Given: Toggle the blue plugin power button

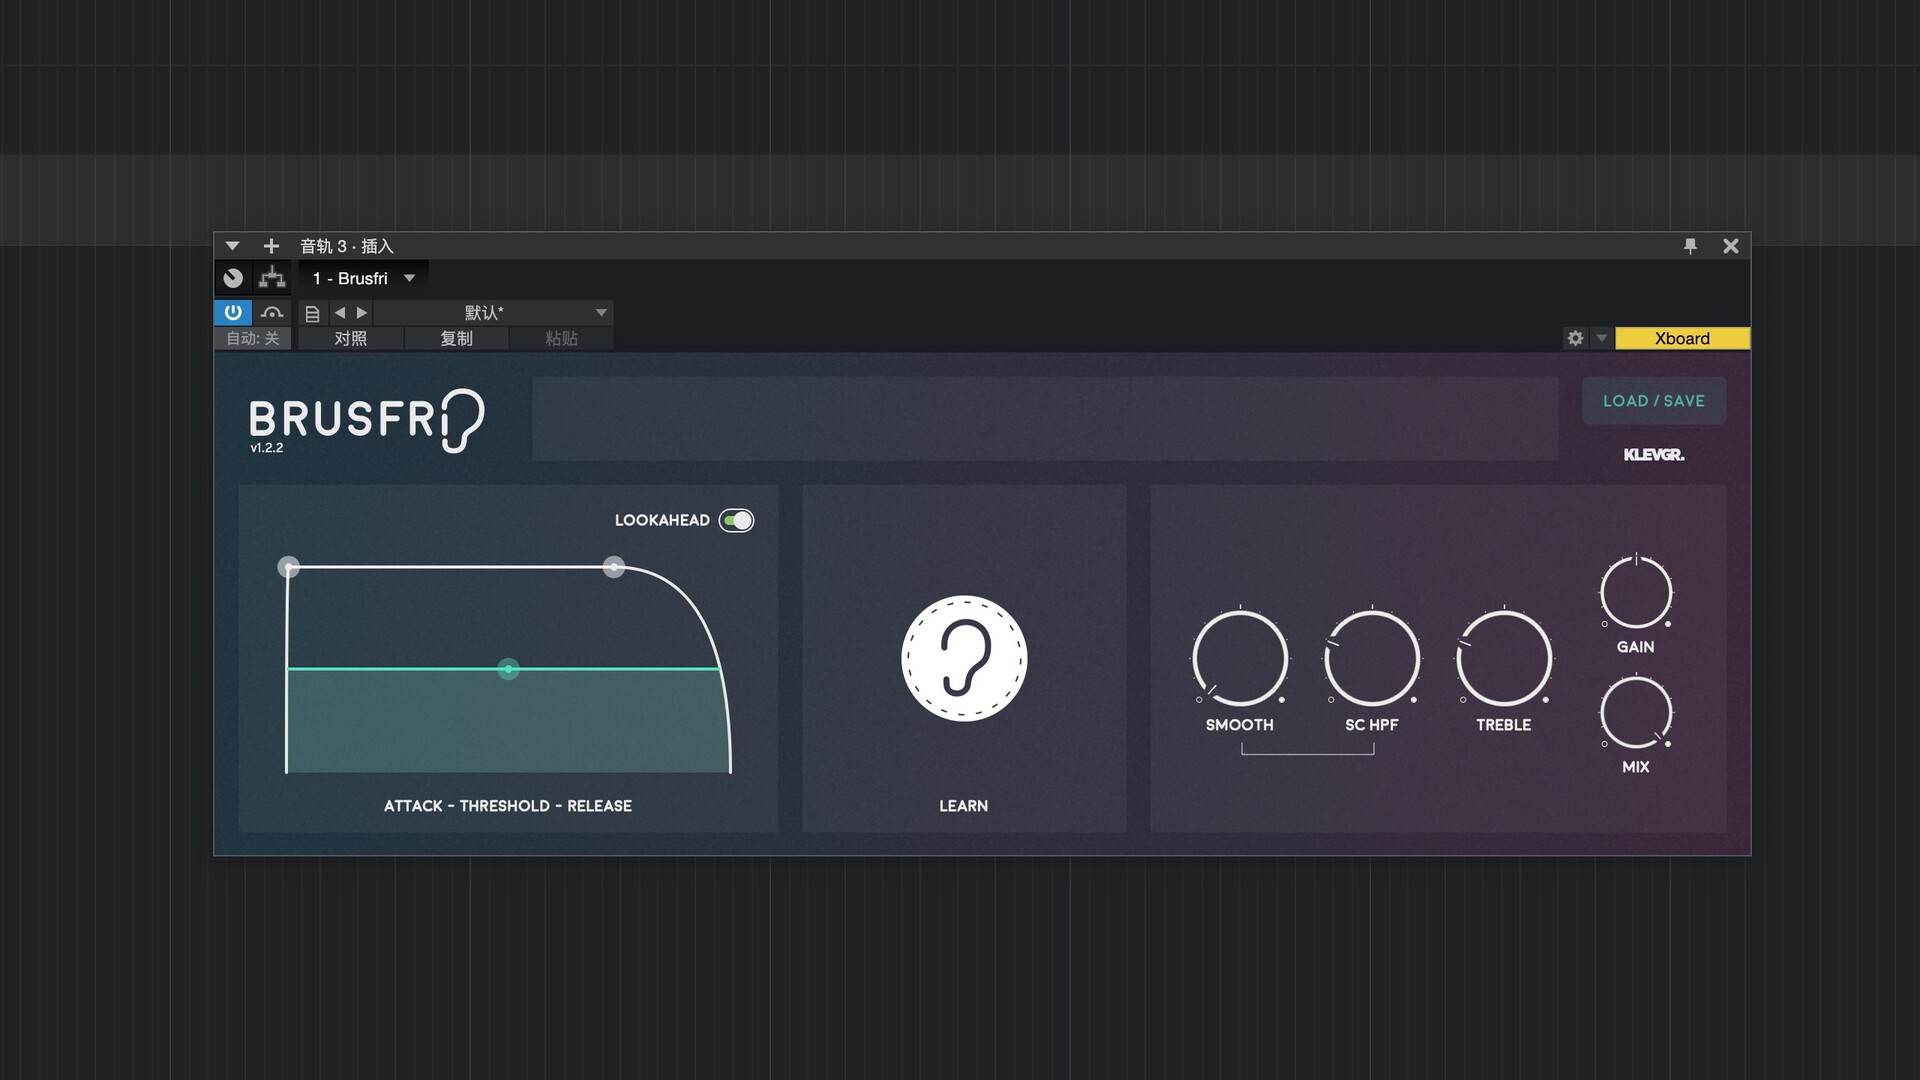Looking at the screenshot, I should coord(233,312).
